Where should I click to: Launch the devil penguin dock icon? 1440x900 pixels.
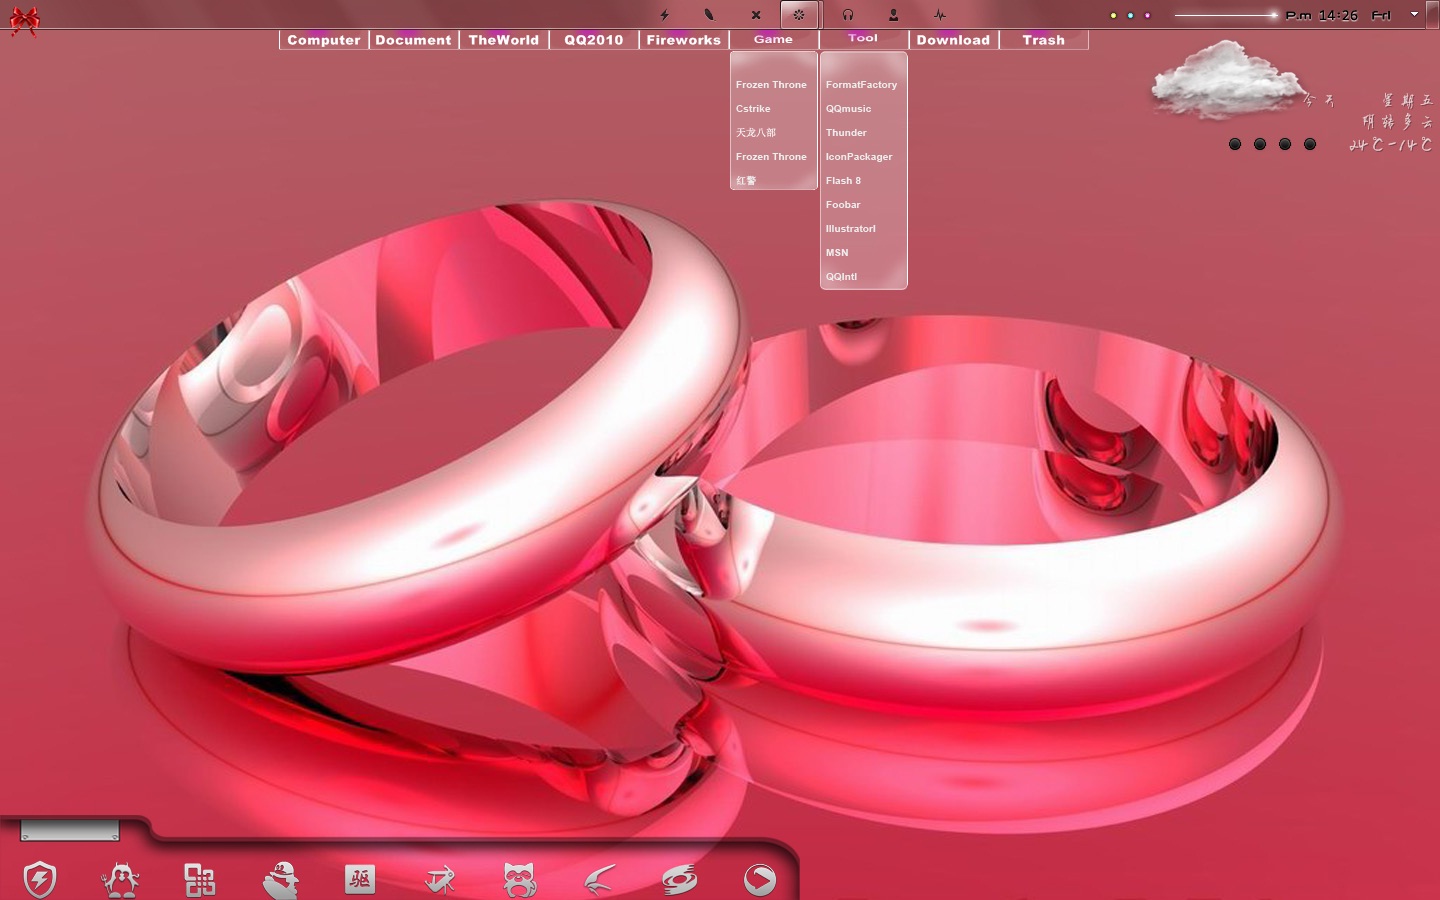(120, 880)
